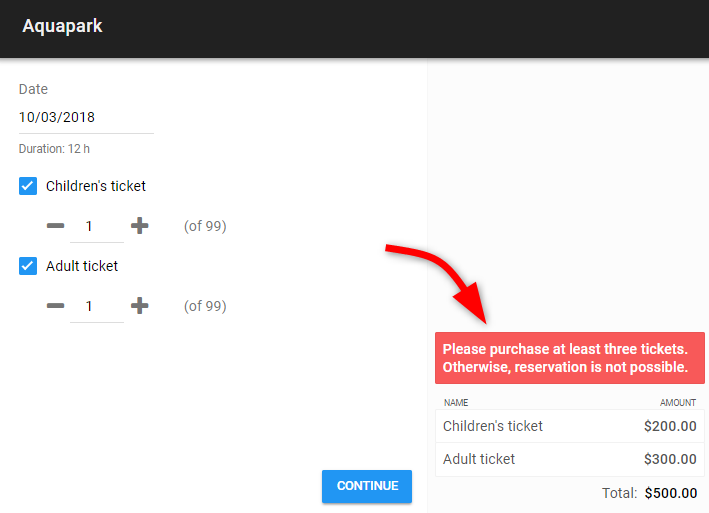Increase the Children's ticket quantity with plus
This screenshot has width=709, height=513.
tap(139, 226)
